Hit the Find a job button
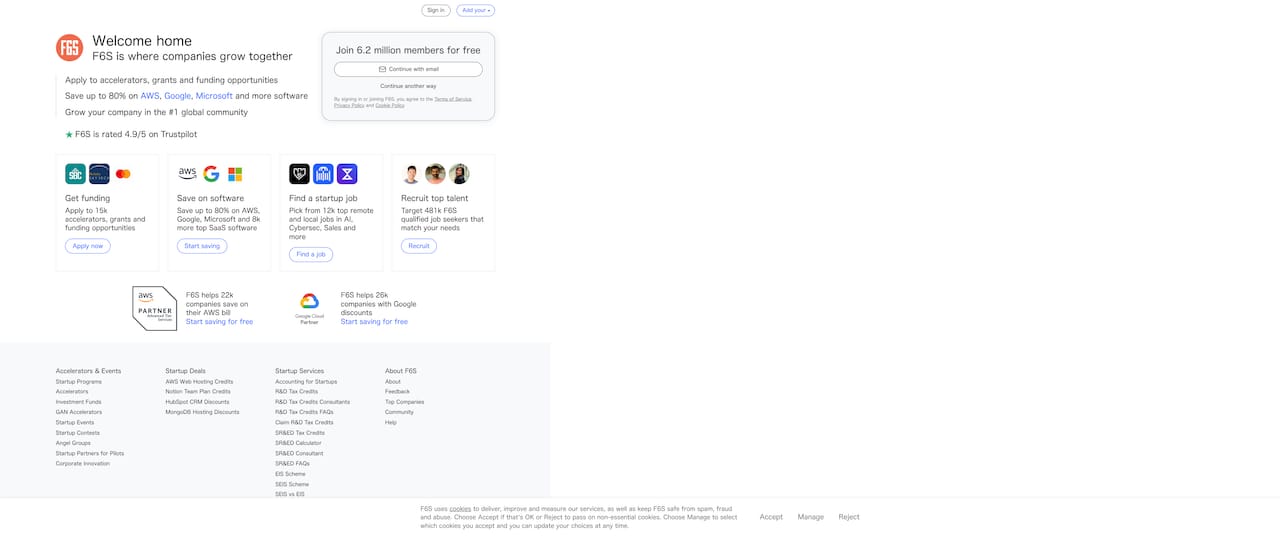 pyautogui.click(x=311, y=254)
